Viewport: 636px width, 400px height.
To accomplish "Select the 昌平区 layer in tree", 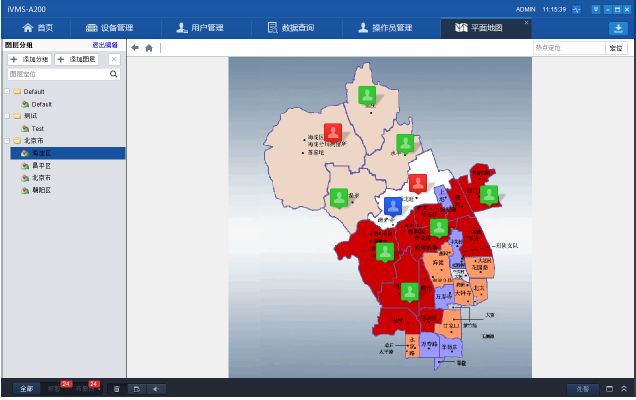I will tap(41, 165).
